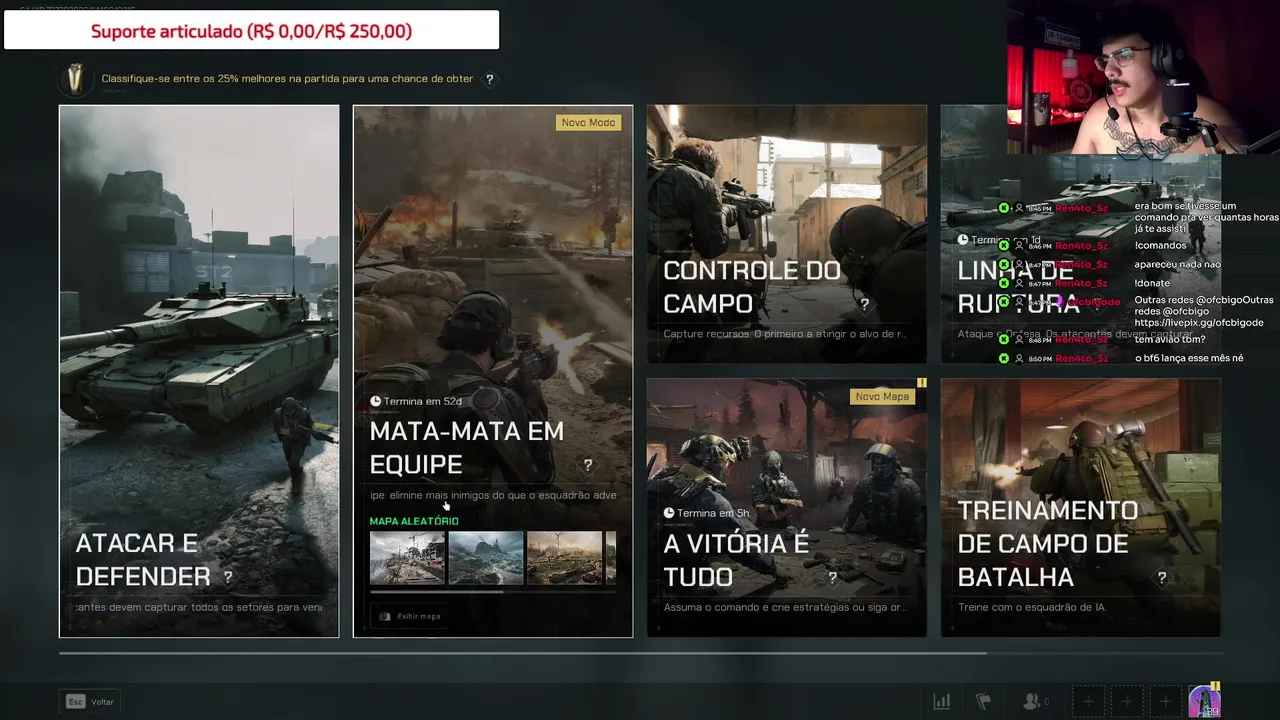1280x720 pixels.
Task: Open the flags icon in bottom bar
Action: pos(983,701)
